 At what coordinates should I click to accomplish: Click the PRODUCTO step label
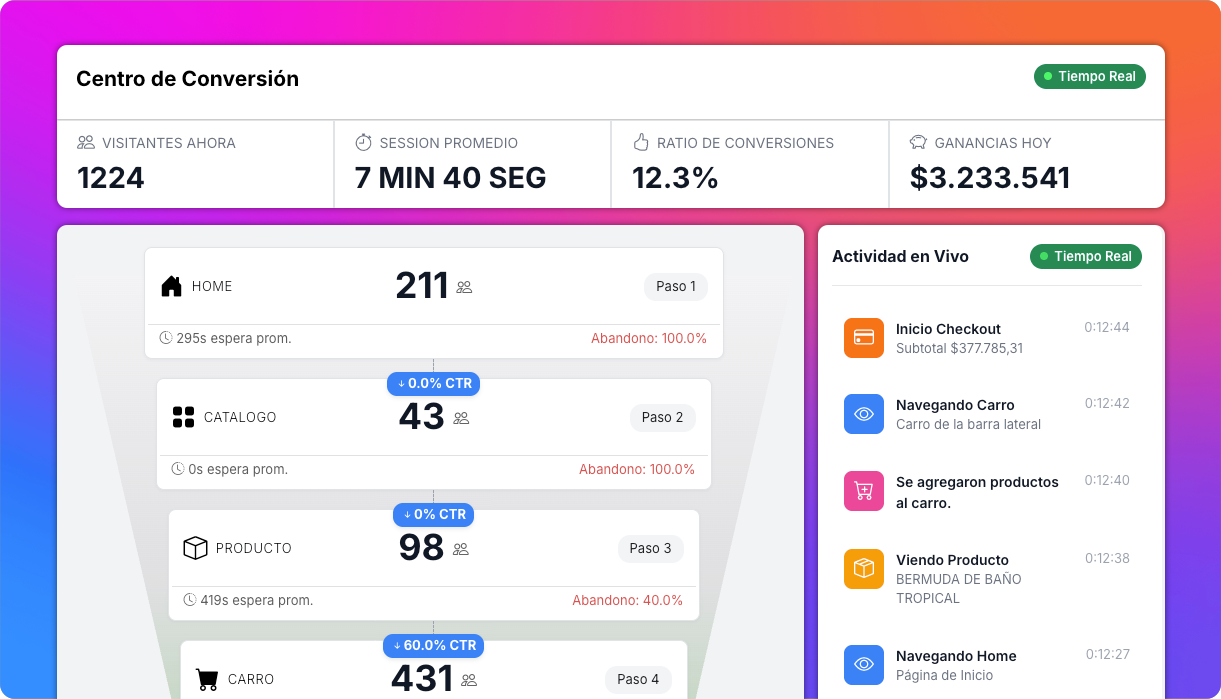tap(254, 549)
